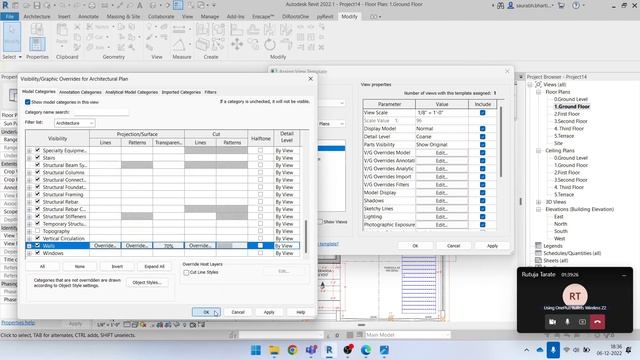Open Microsoft Teams from the taskbar
The image size is (640, 360).
coord(311,350)
